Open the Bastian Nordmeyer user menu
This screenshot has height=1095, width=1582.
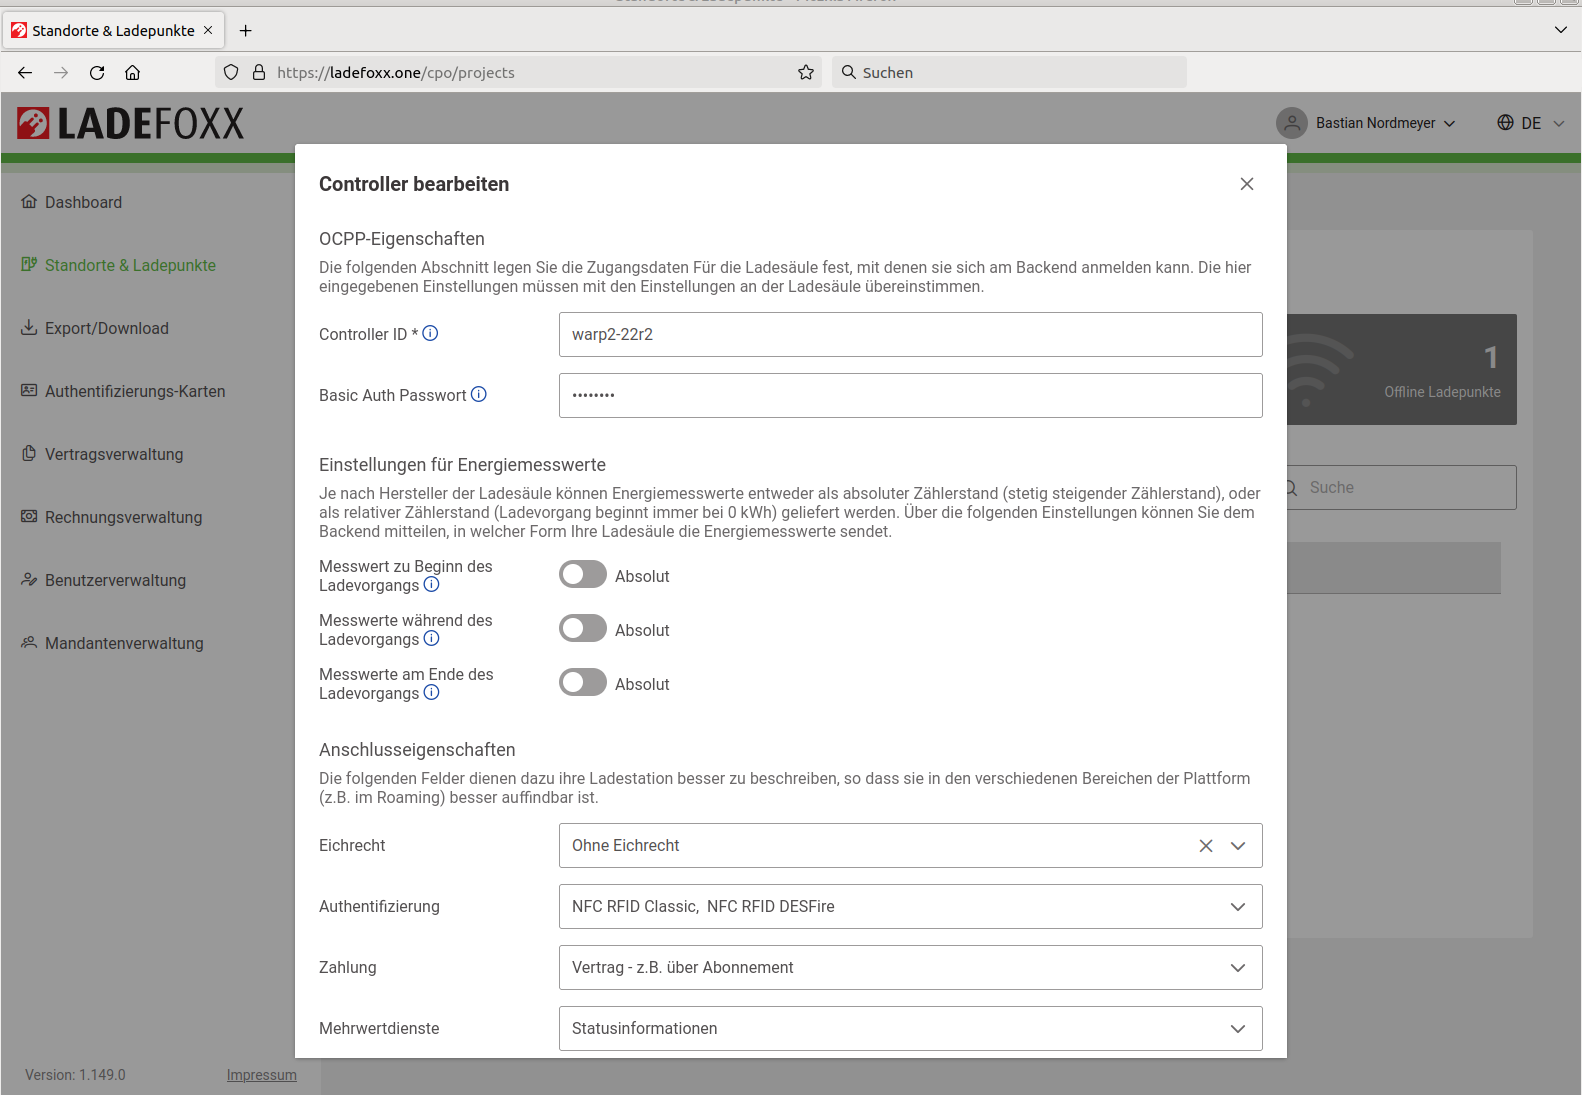[1366, 123]
